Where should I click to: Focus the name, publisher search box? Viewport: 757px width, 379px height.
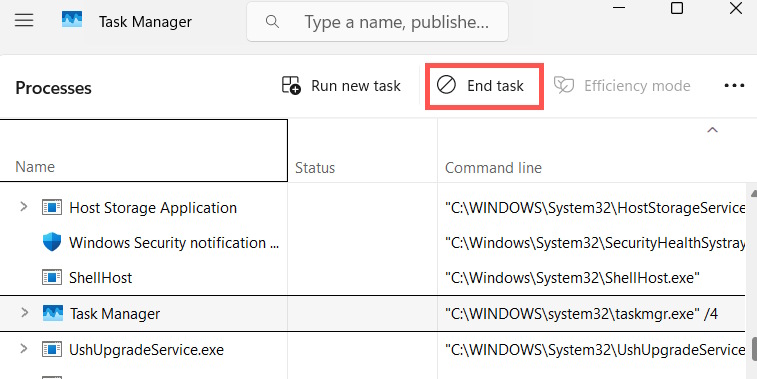(377, 22)
